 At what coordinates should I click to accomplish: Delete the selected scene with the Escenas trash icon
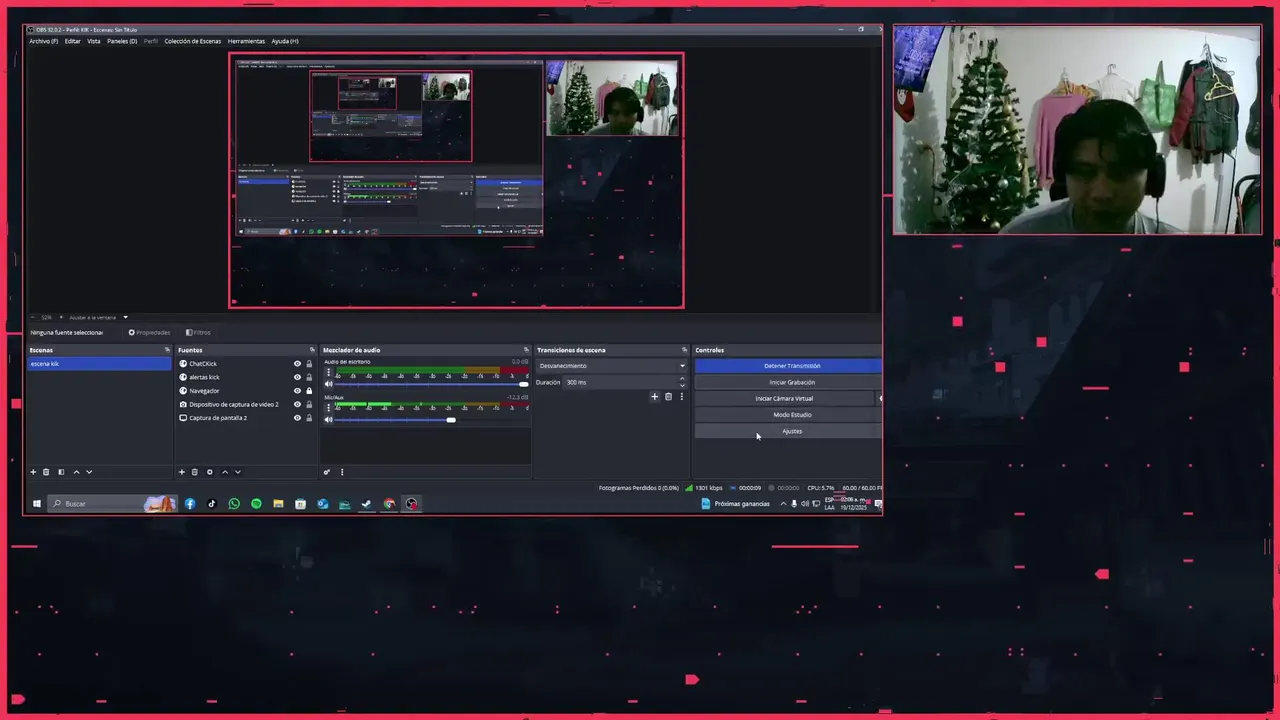click(x=46, y=472)
